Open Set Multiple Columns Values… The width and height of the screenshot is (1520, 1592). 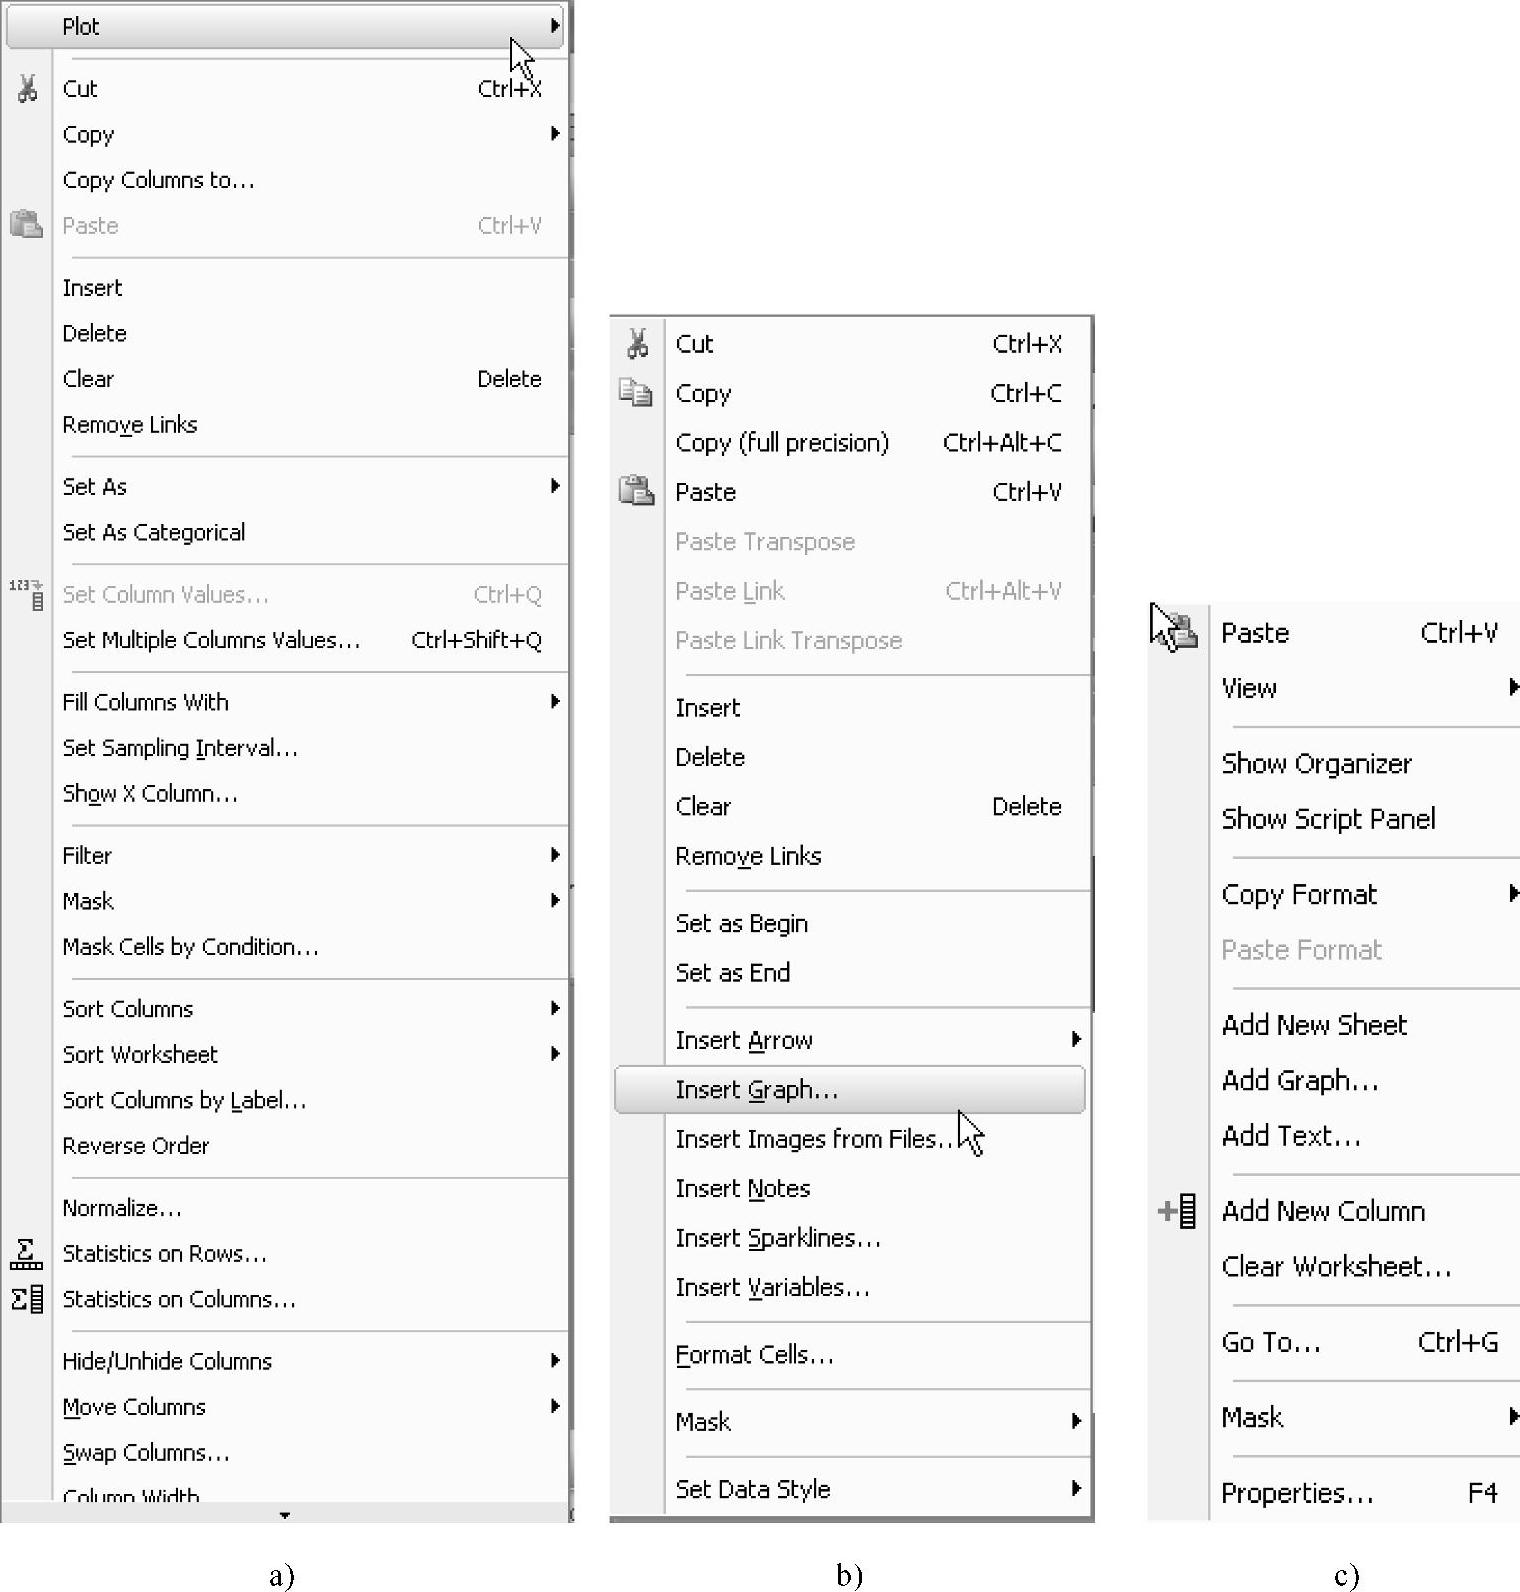[x=211, y=640]
